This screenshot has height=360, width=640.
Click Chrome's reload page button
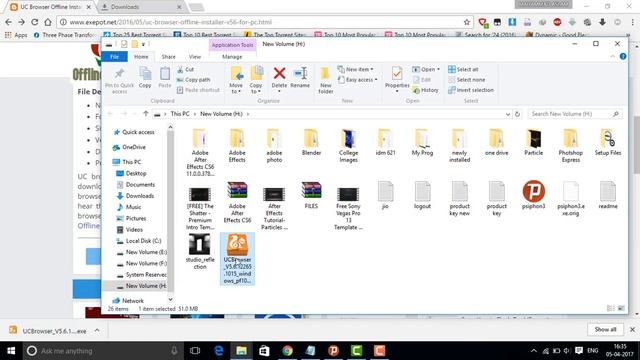(35, 22)
